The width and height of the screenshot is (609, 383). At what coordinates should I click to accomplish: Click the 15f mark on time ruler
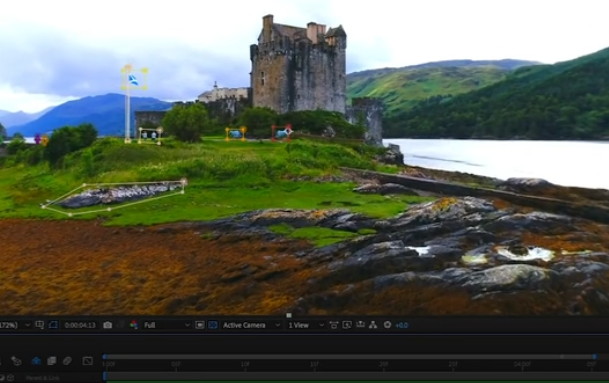coord(314,364)
